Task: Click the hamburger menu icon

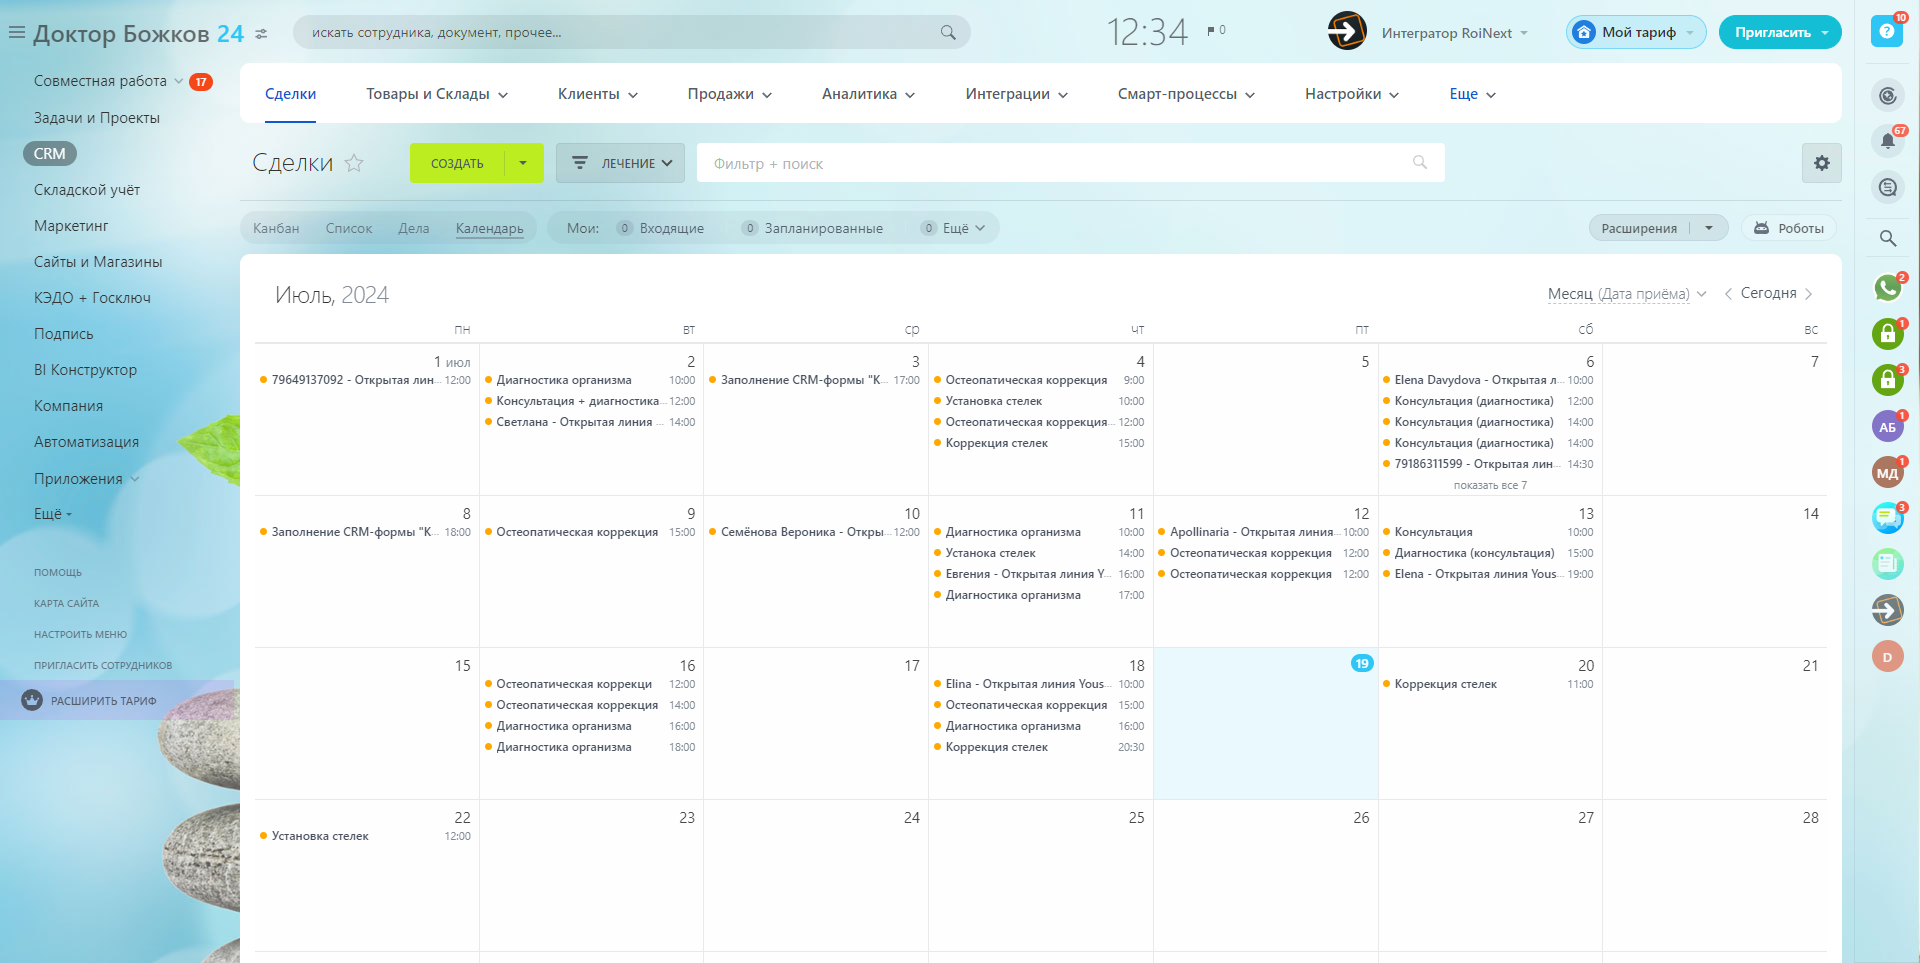Action: click(x=16, y=33)
